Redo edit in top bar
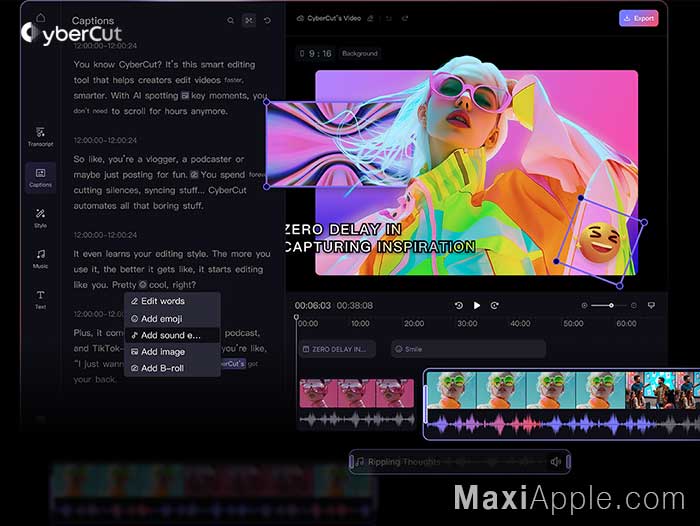This screenshot has height=526, width=700. click(x=405, y=18)
